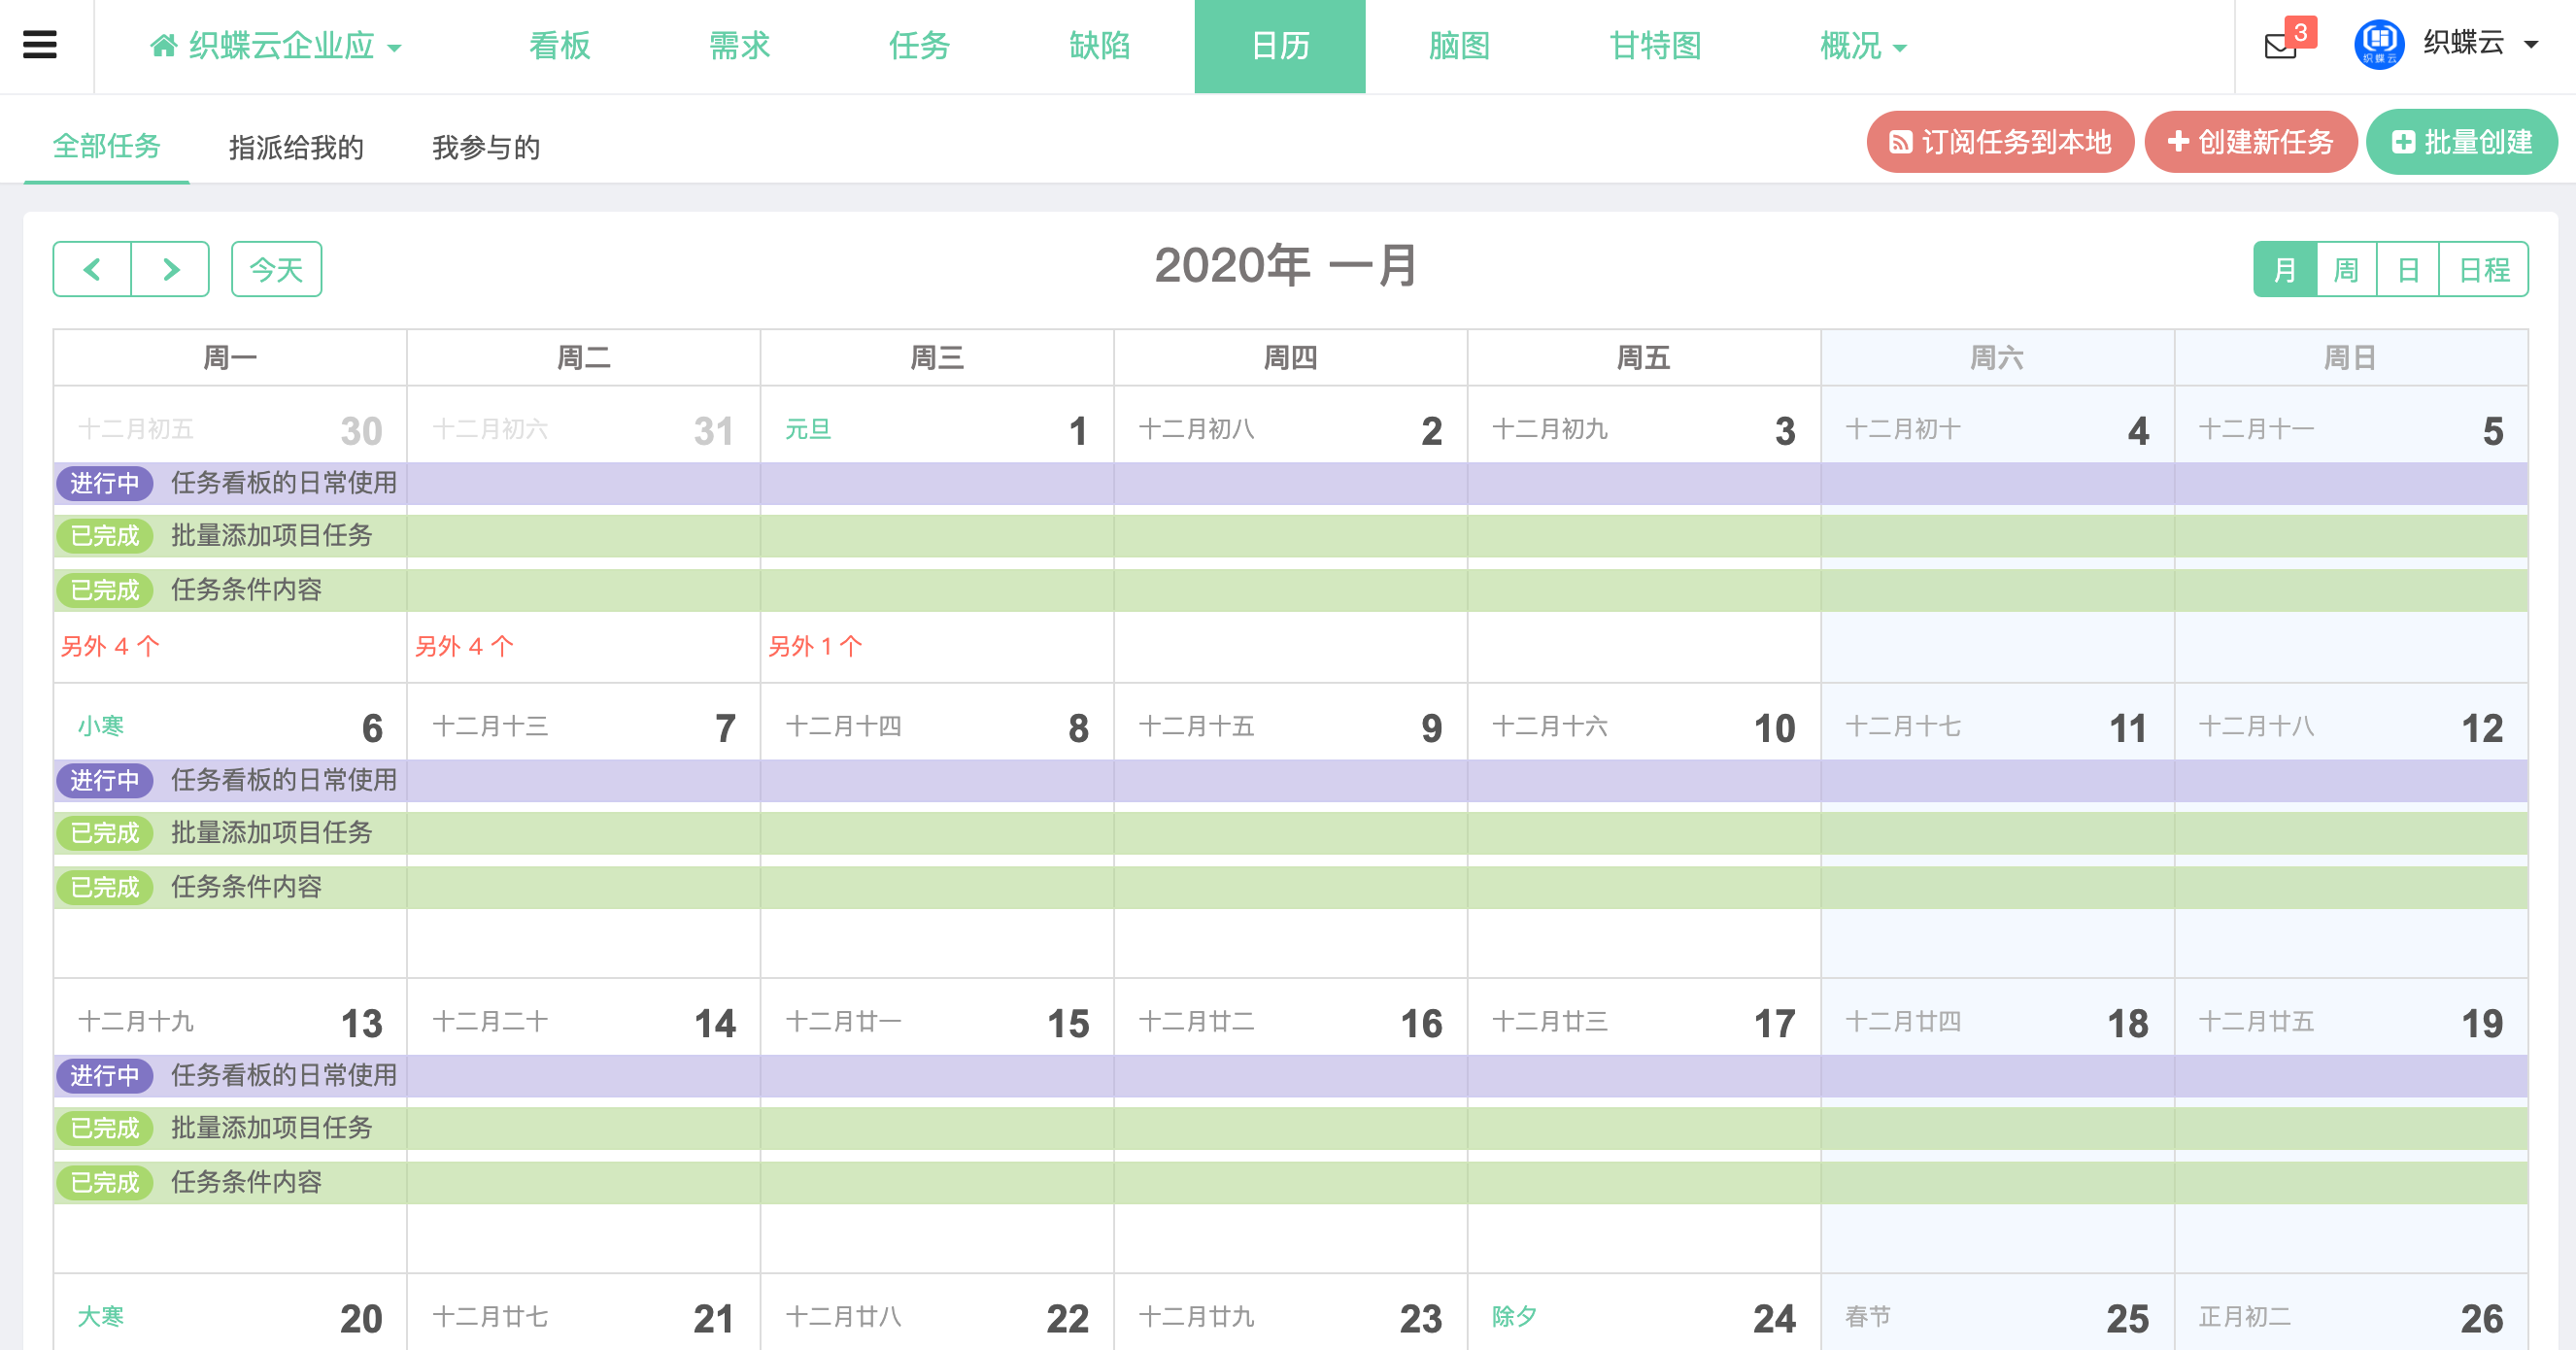Click 另外 4 个 link under the 30th
The image size is (2576, 1350).
(x=110, y=646)
